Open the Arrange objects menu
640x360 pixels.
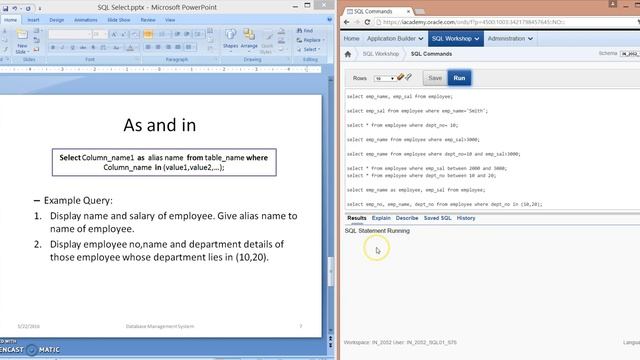(249, 40)
